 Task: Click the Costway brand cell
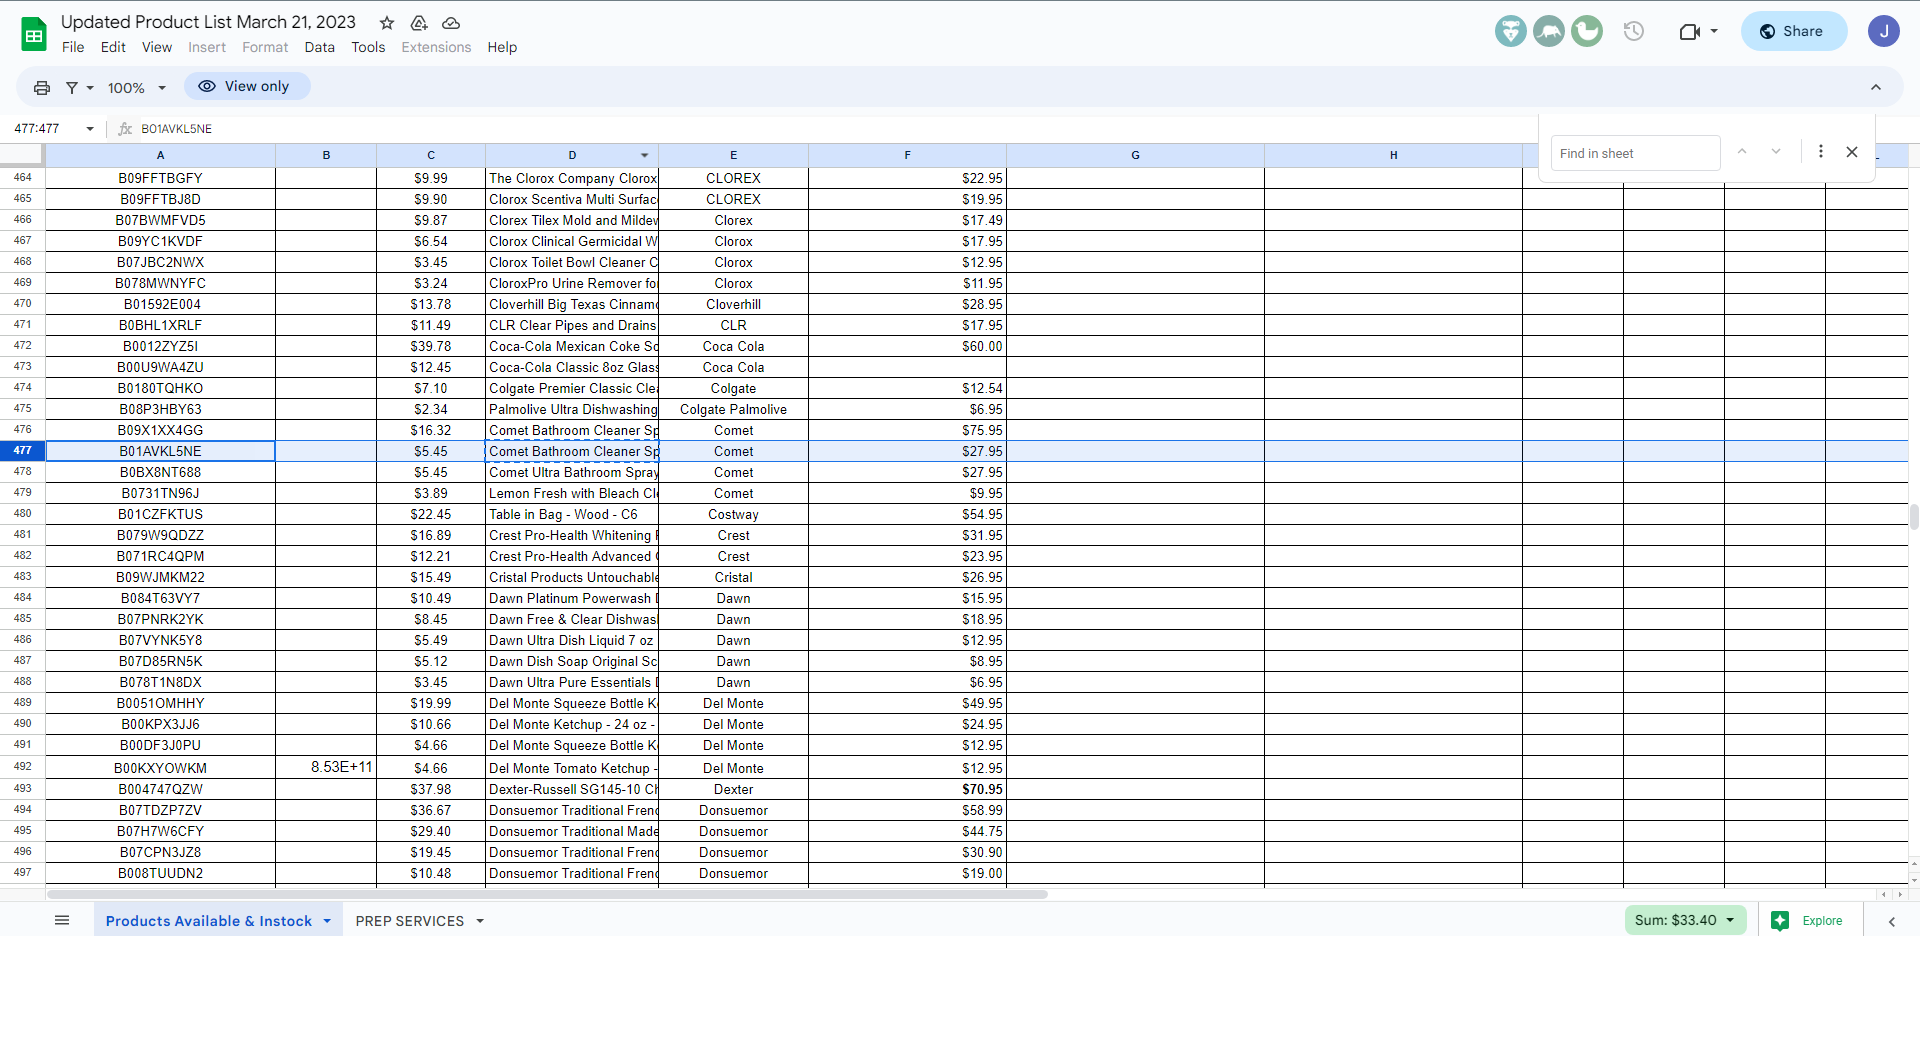pyautogui.click(x=733, y=514)
